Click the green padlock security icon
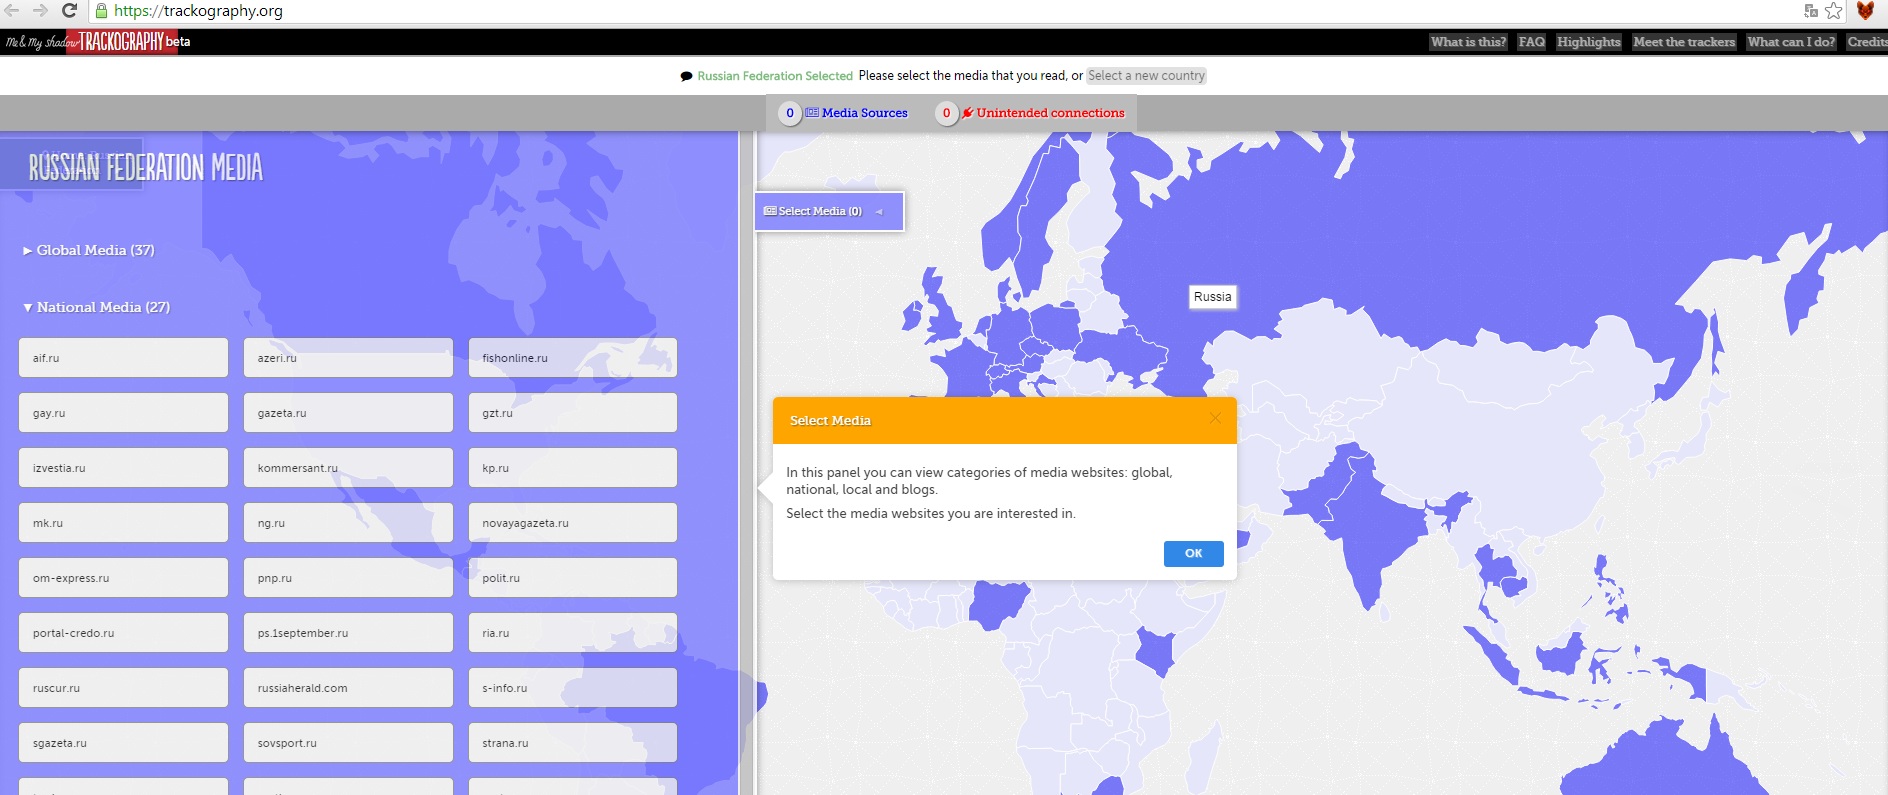The image size is (1888, 795). tap(101, 11)
